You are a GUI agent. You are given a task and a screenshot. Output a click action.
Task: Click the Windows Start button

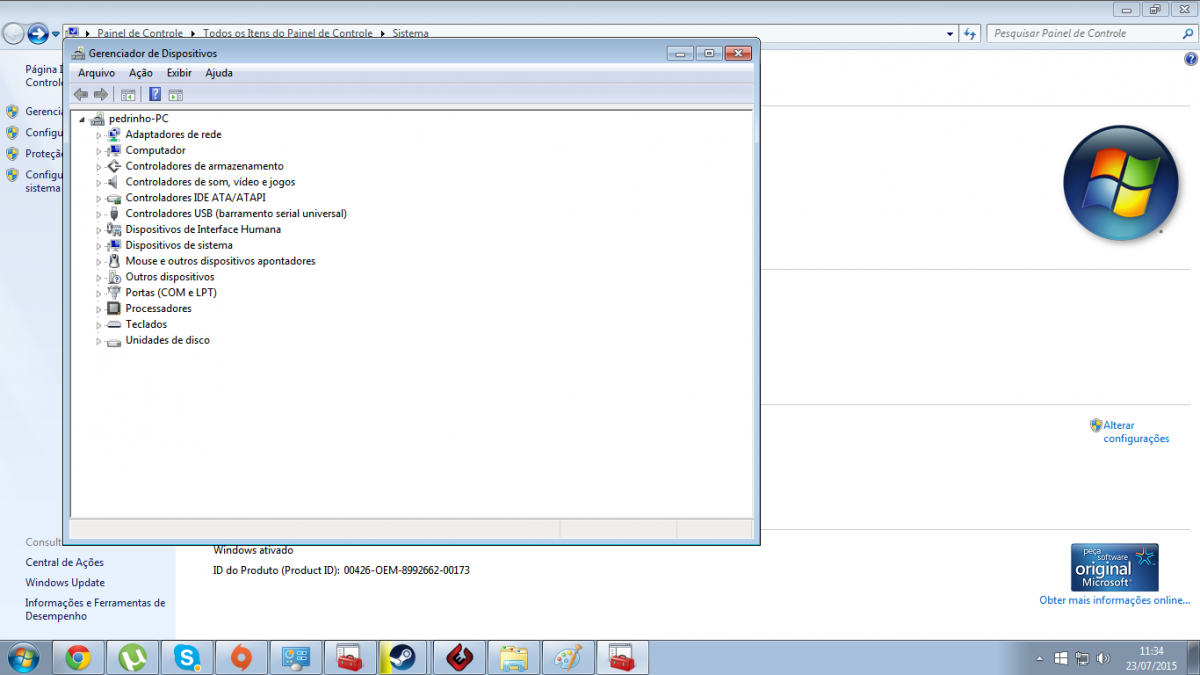click(x=22, y=658)
